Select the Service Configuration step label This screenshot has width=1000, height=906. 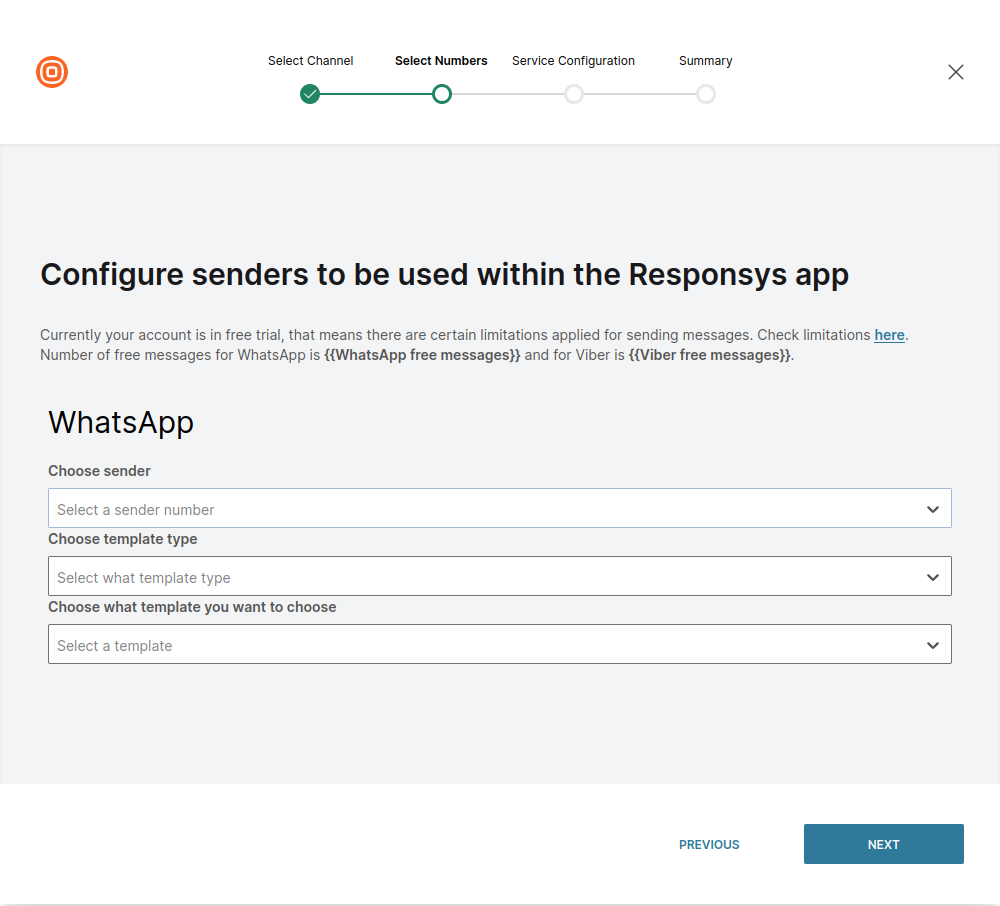[x=573, y=61]
